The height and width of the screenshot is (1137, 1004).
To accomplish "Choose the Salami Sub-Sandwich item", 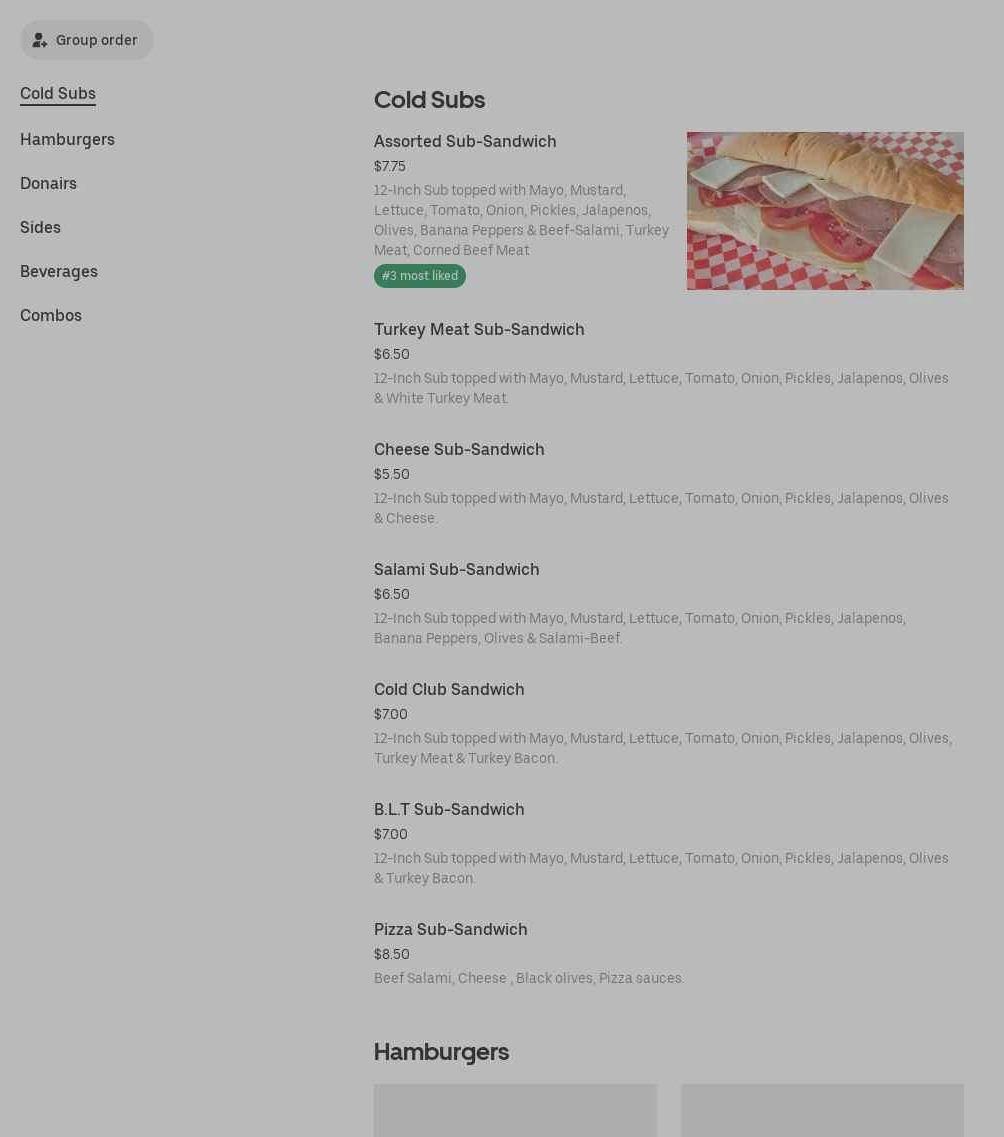I will point(456,570).
